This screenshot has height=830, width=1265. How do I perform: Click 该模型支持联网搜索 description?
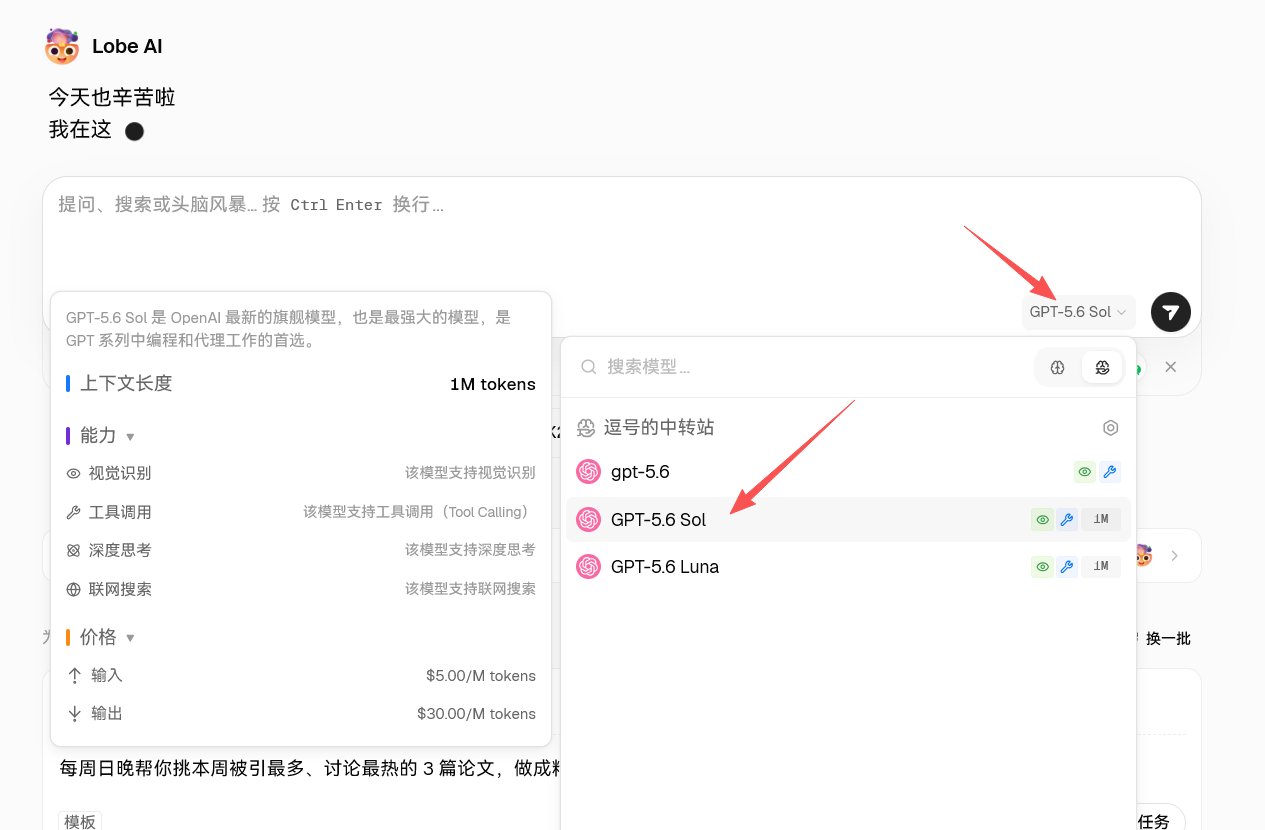470,589
